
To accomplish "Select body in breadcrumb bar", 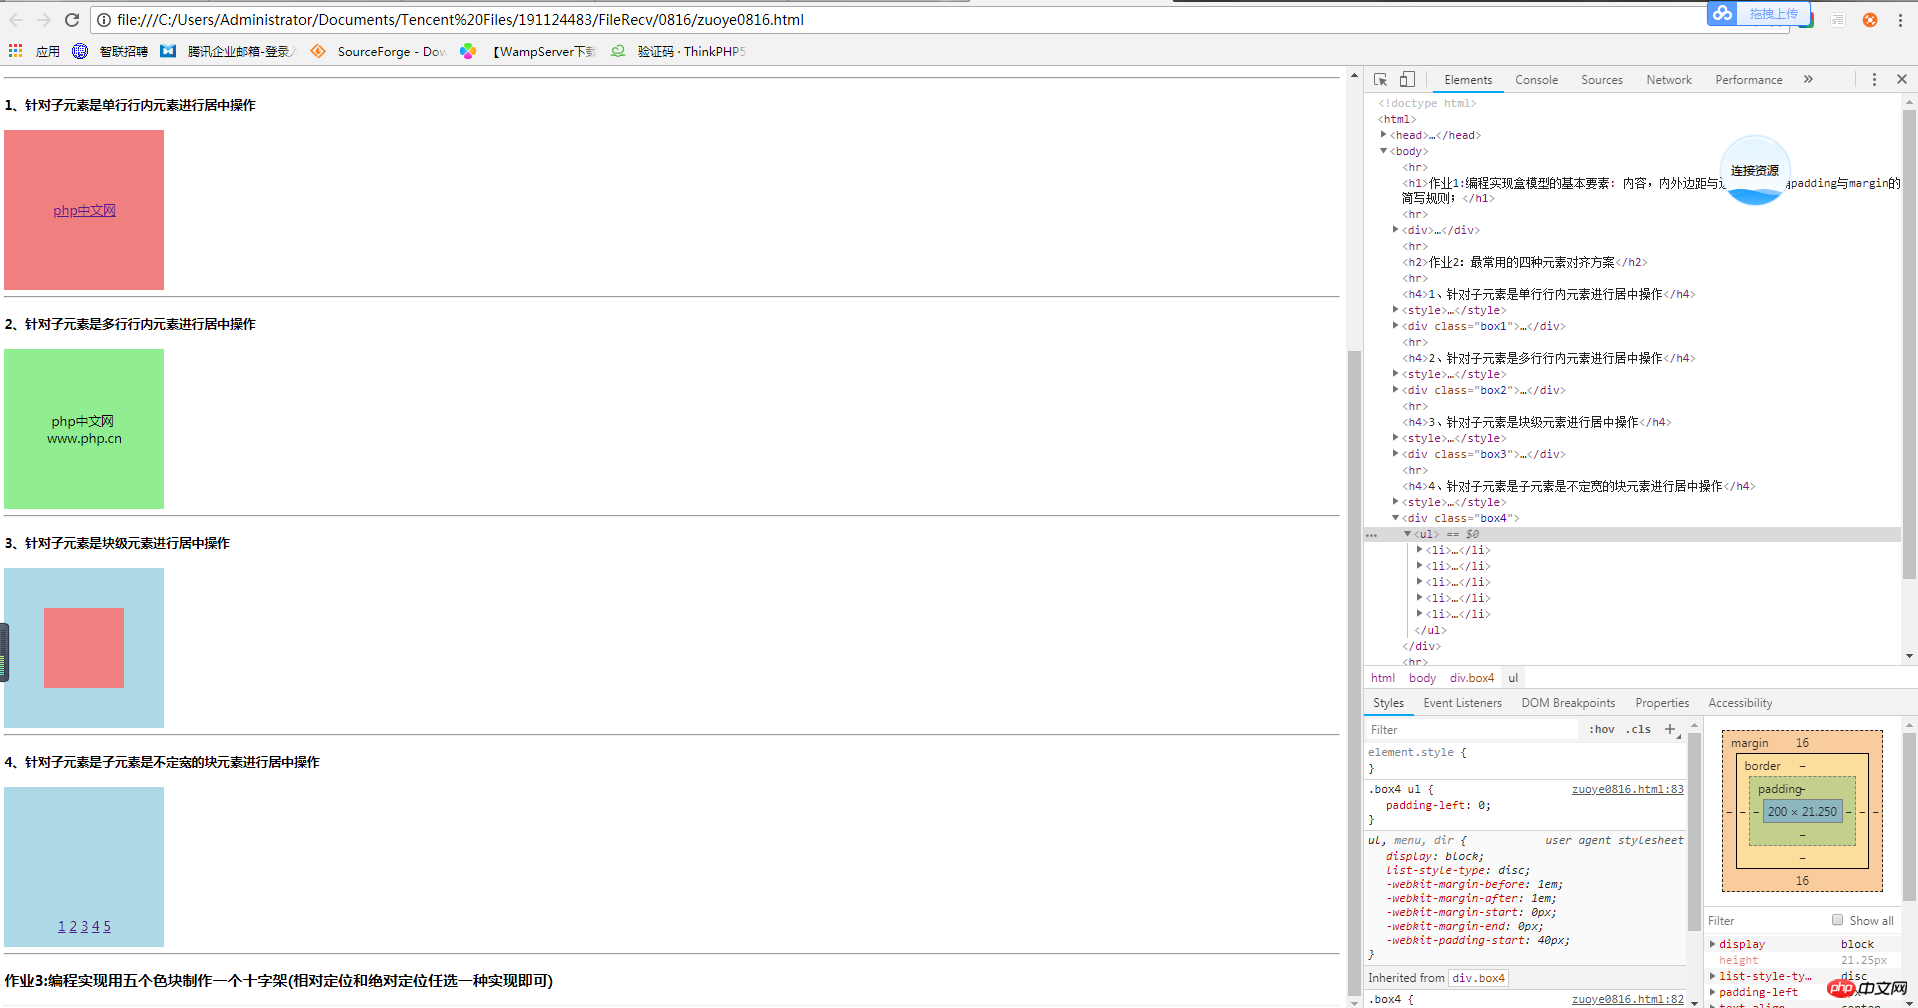I will (x=1422, y=678).
